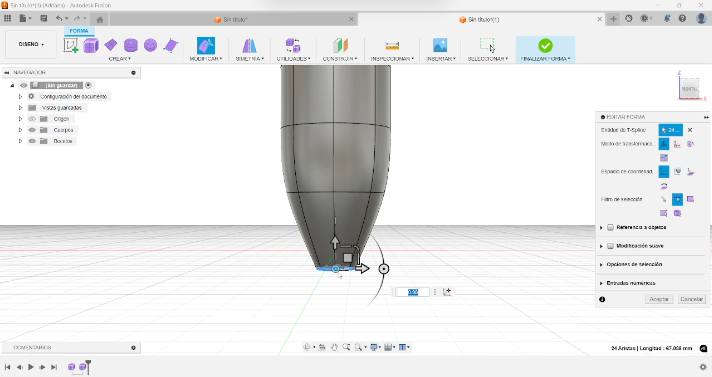Expand Configuración del documento tree node
Viewport: 712px width, 377px height.
click(x=20, y=96)
